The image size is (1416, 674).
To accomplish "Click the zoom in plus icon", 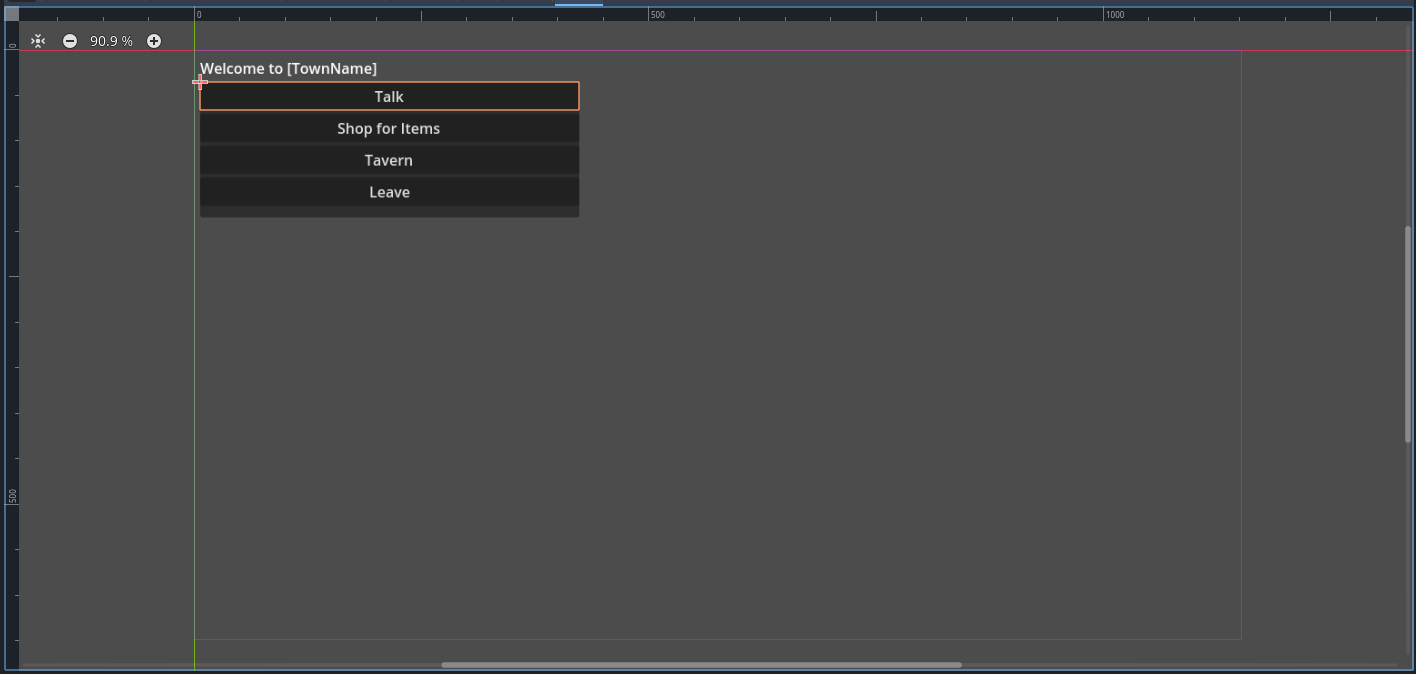I will pyautogui.click(x=154, y=41).
